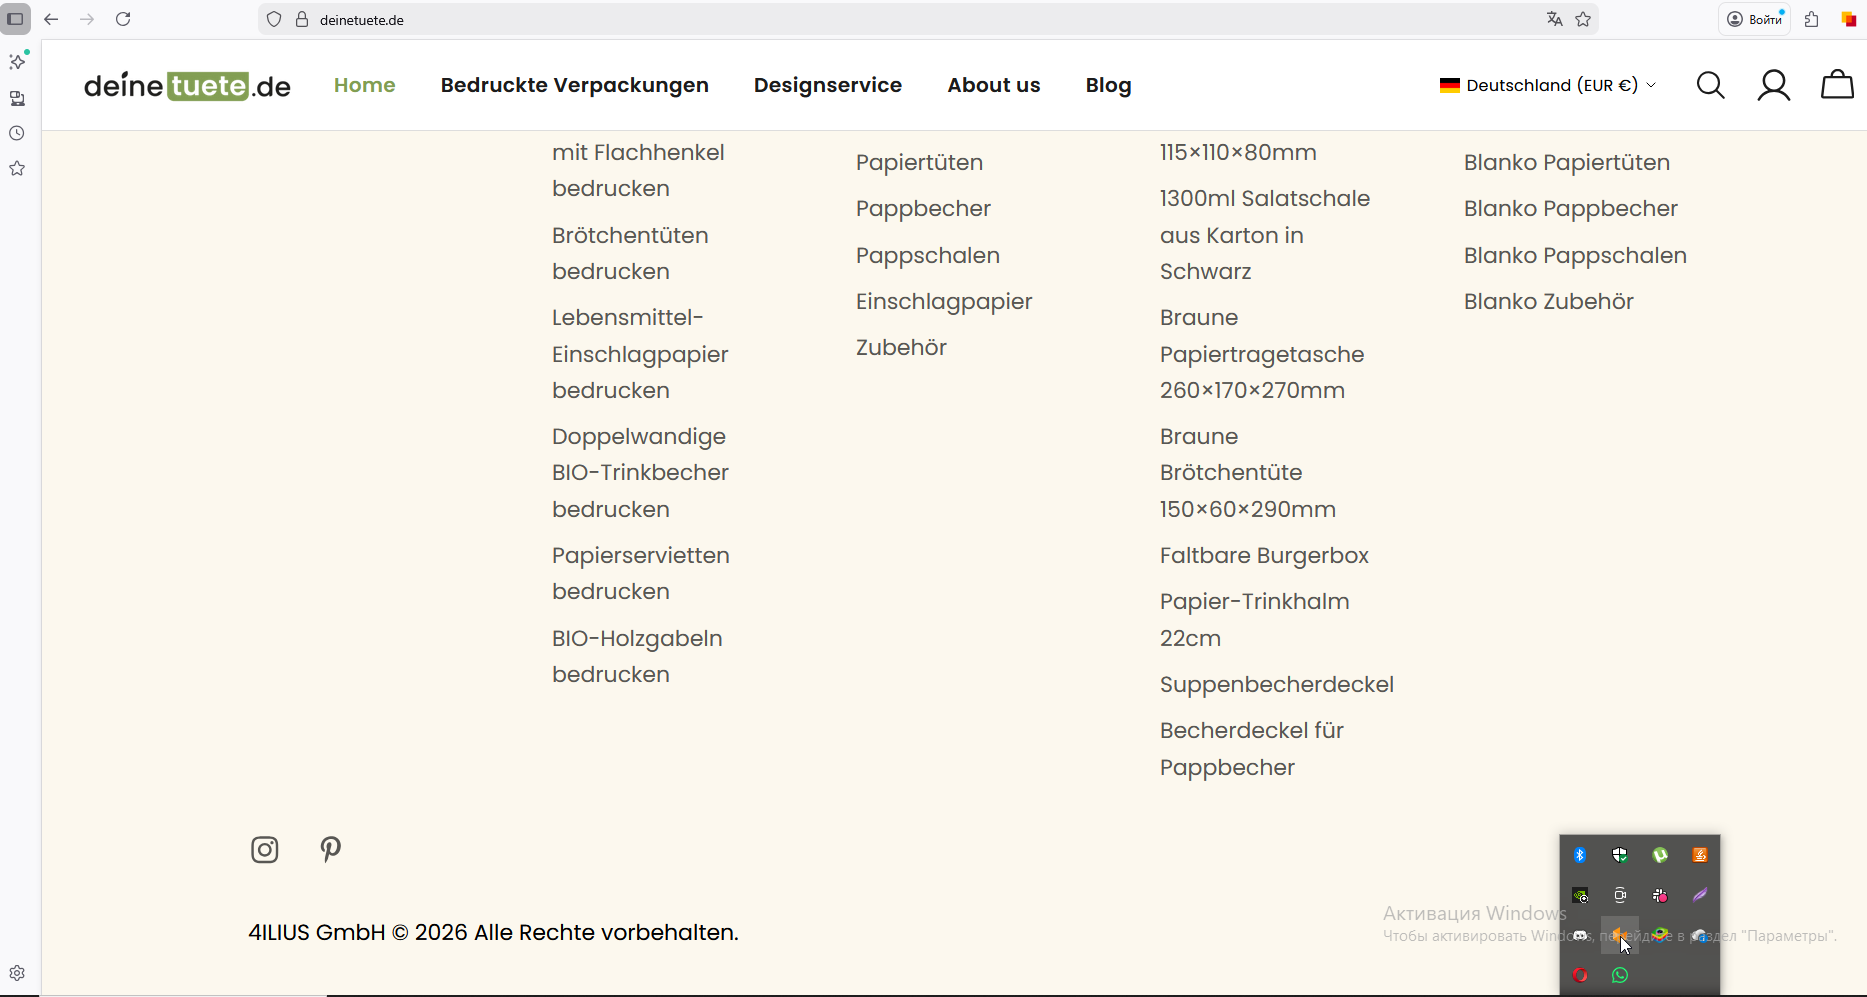Go to the Designservice menu item
Image resolution: width=1867 pixels, height=997 pixels.
827,85
